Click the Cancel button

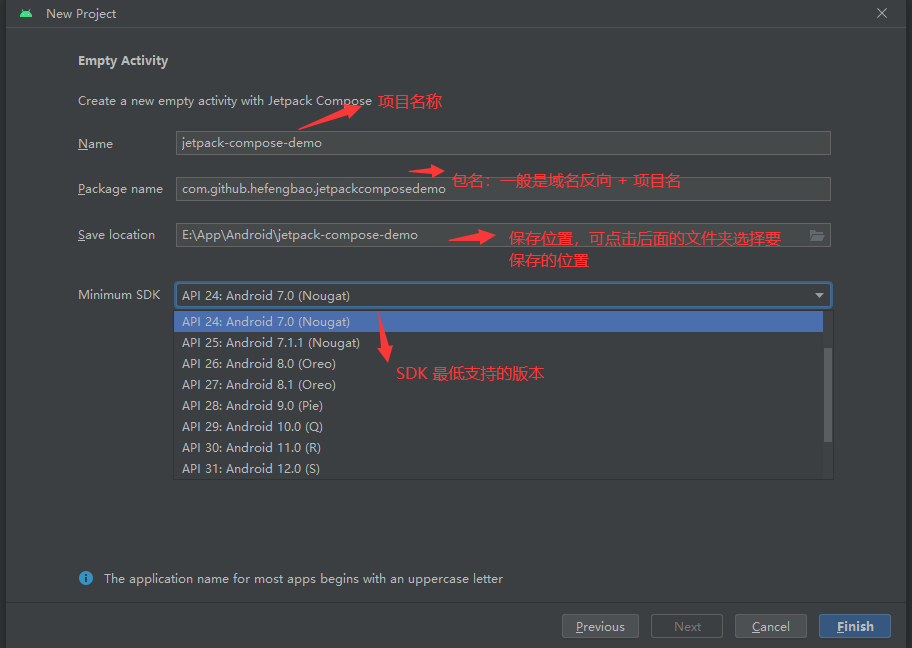click(x=771, y=626)
